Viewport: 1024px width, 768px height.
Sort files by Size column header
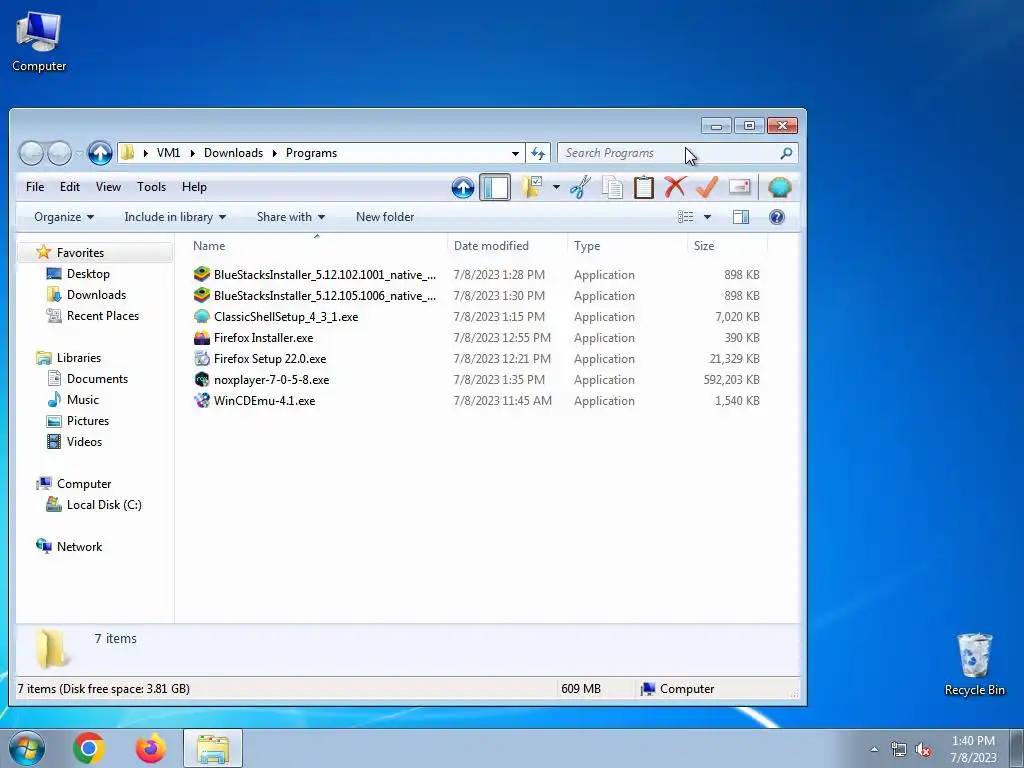[x=727, y=246]
